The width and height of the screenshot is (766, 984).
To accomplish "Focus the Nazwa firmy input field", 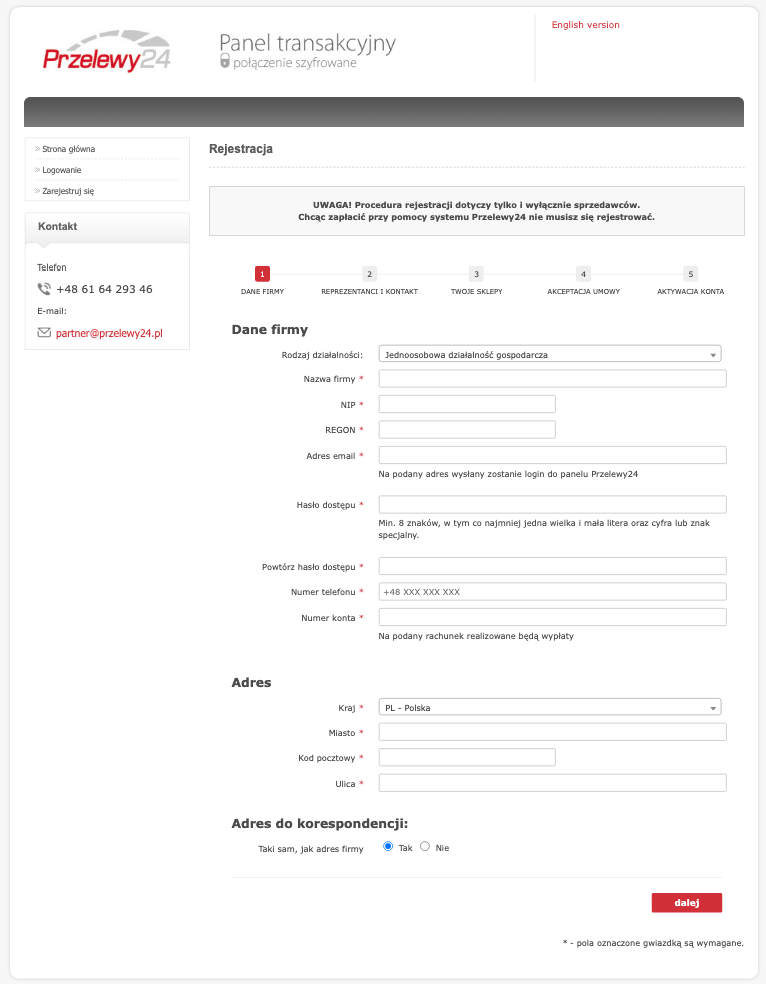I will pyautogui.click(x=552, y=378).
